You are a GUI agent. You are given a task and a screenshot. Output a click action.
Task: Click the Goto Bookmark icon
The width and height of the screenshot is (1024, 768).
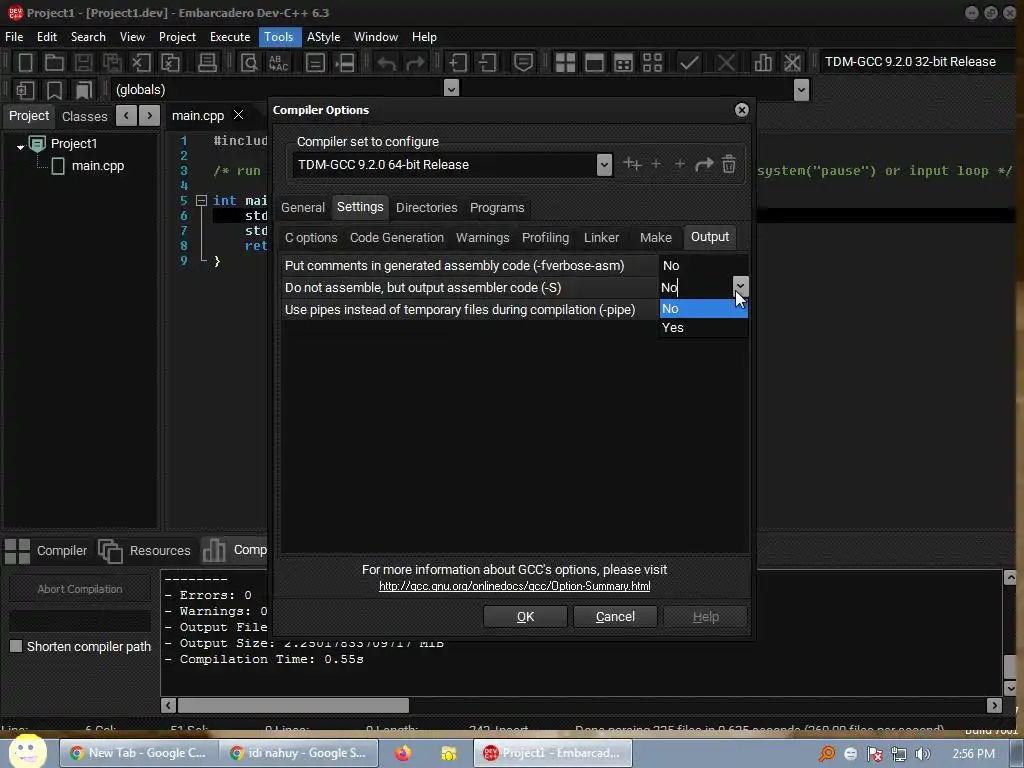84,89
